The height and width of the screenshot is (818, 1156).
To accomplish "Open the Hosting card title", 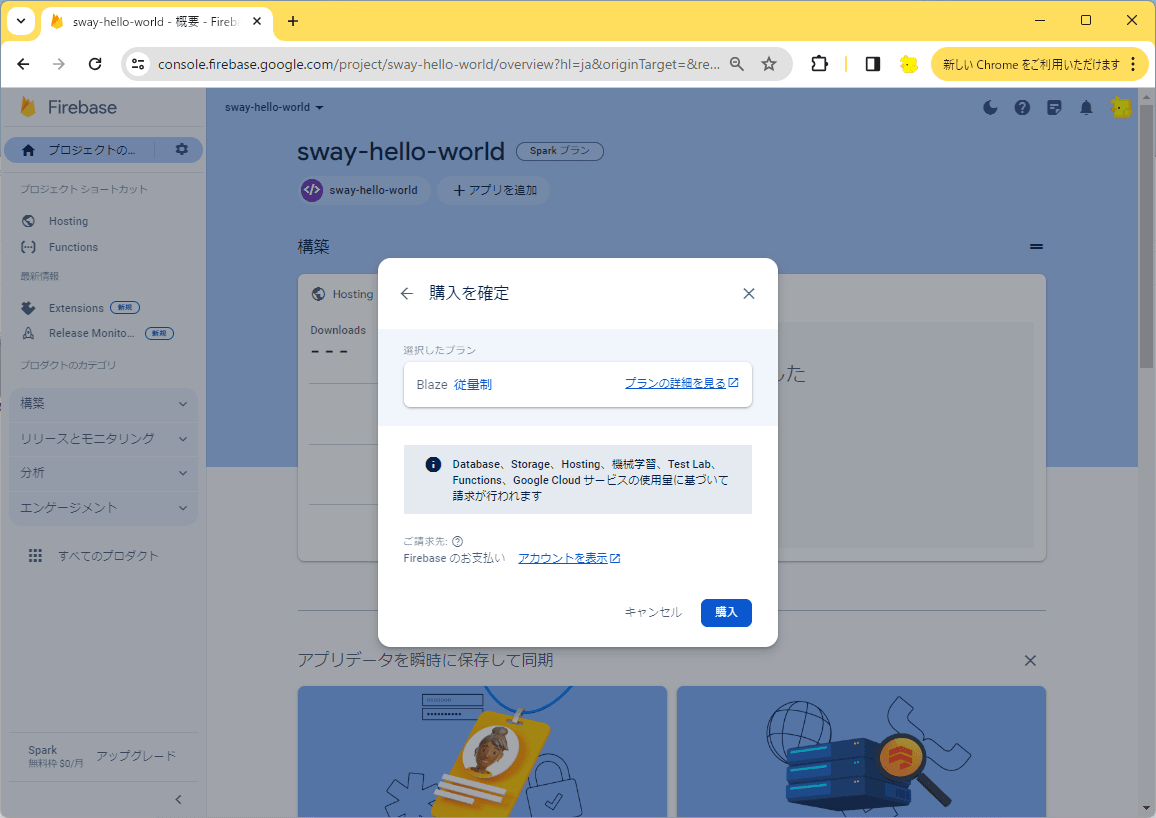I will point(352,294).
